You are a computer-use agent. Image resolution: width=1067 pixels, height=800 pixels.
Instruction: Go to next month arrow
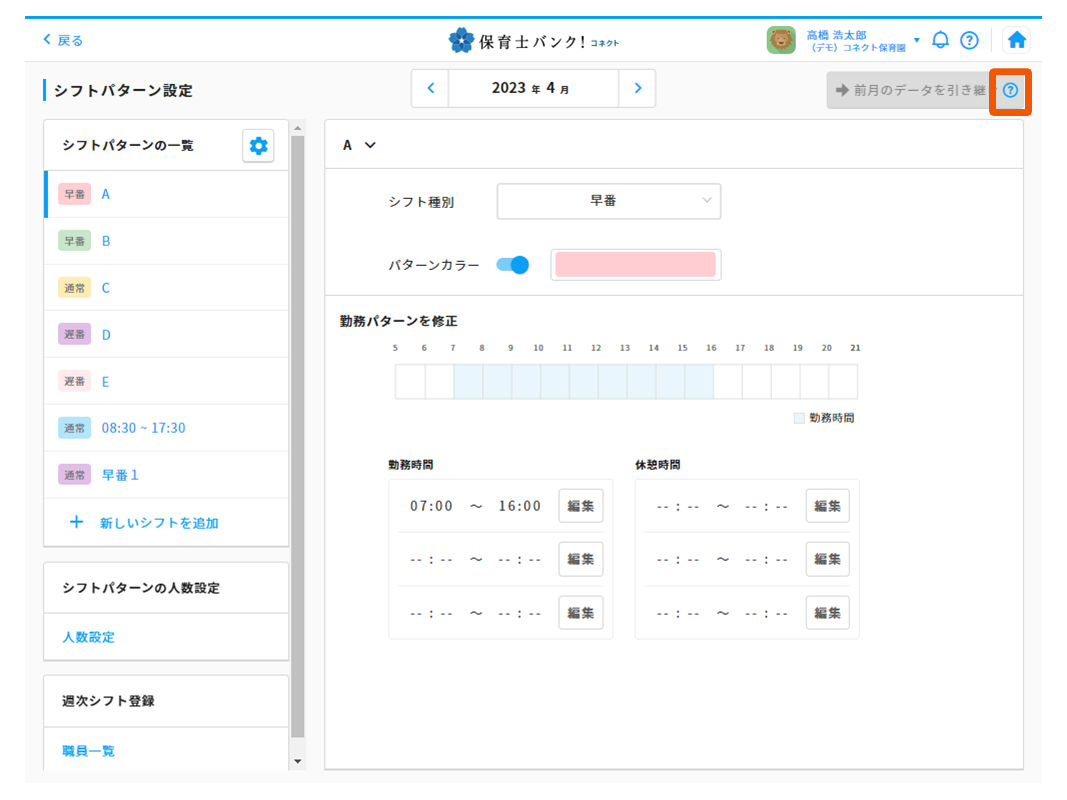click(637, 88)
